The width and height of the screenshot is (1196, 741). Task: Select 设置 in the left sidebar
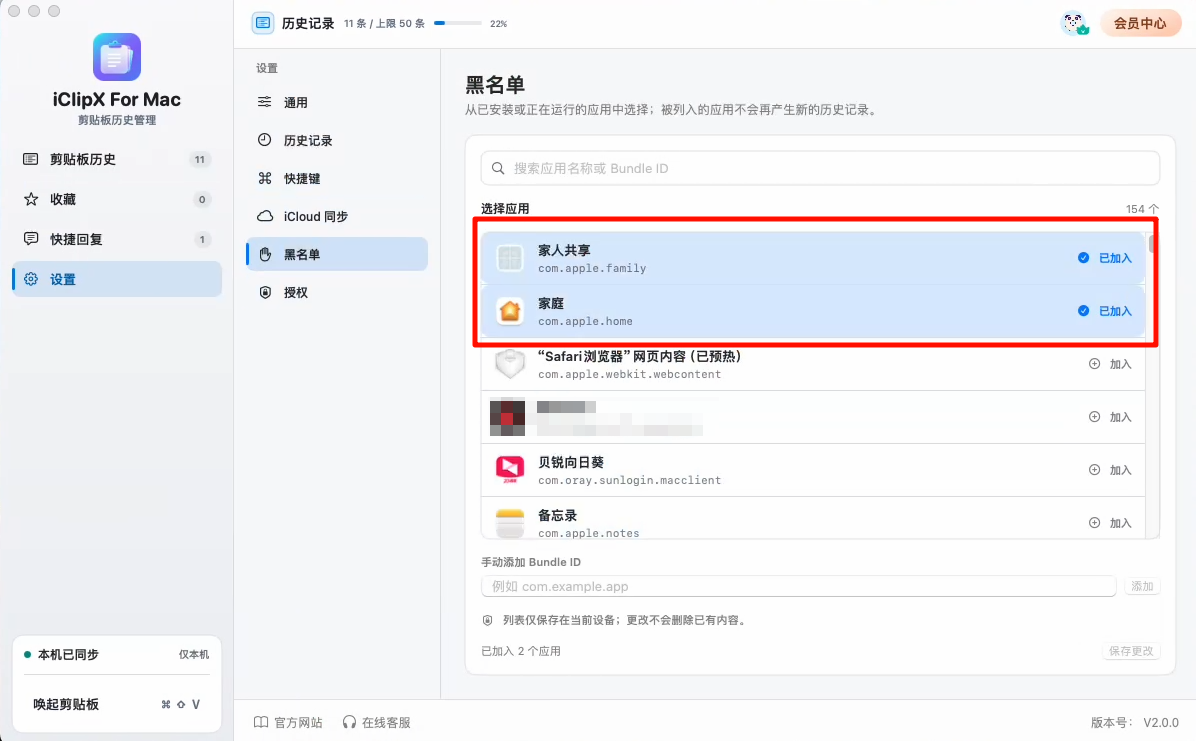coord(117,279)
